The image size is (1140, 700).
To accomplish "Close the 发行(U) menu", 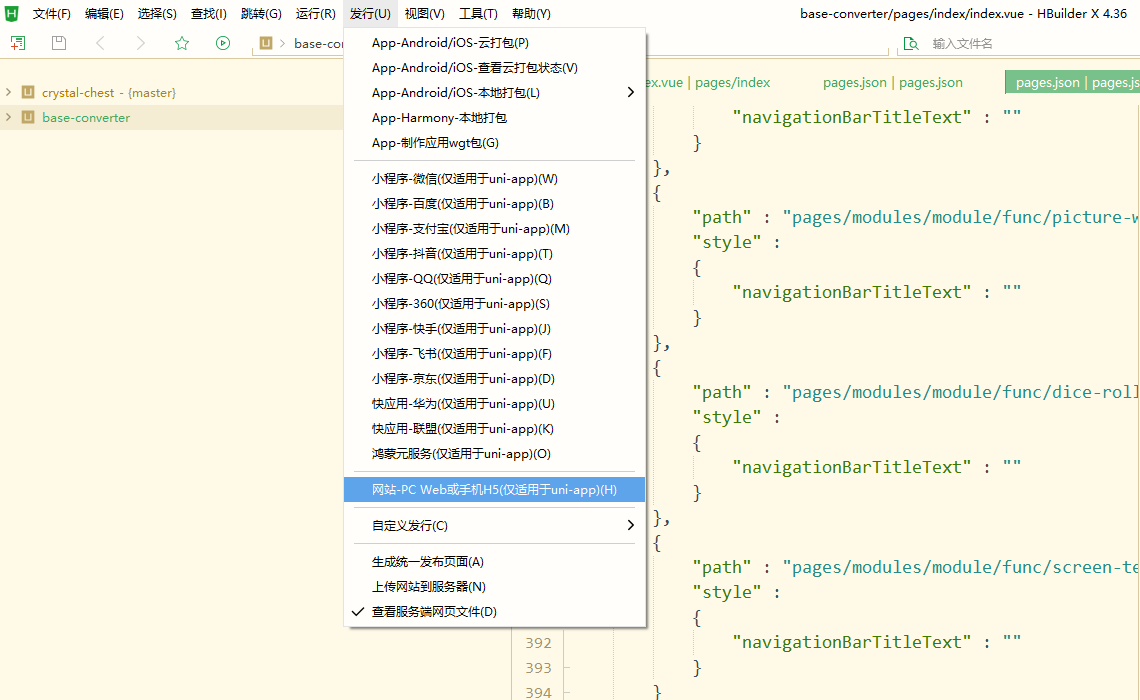I will pyautogui.click(x=370, y=14).
